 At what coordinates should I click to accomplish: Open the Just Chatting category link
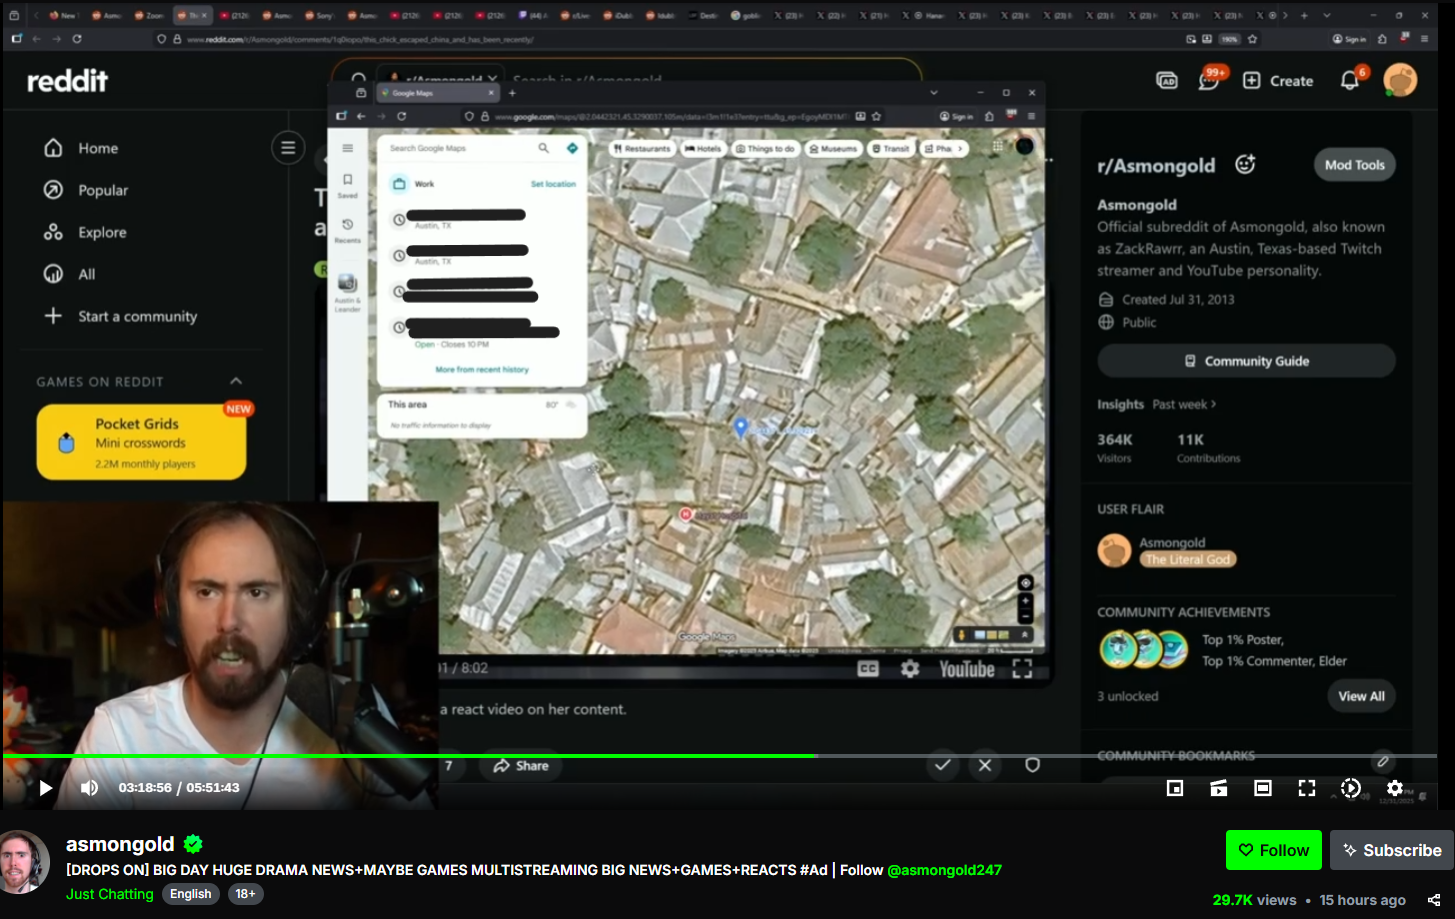pyautogui.click(x=110, y=894)
